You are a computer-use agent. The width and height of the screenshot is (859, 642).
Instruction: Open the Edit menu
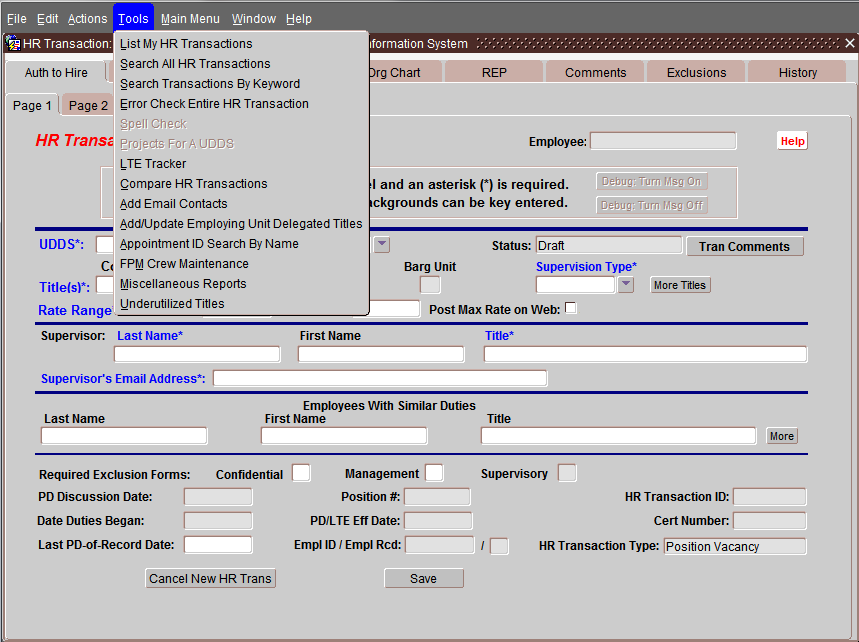[x=48, y=19]
